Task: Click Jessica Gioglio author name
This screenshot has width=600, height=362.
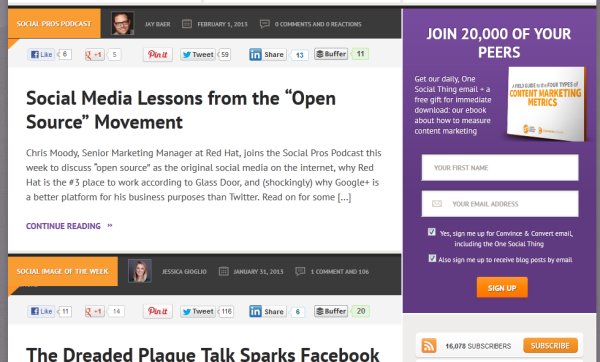Action: (184, 272)
